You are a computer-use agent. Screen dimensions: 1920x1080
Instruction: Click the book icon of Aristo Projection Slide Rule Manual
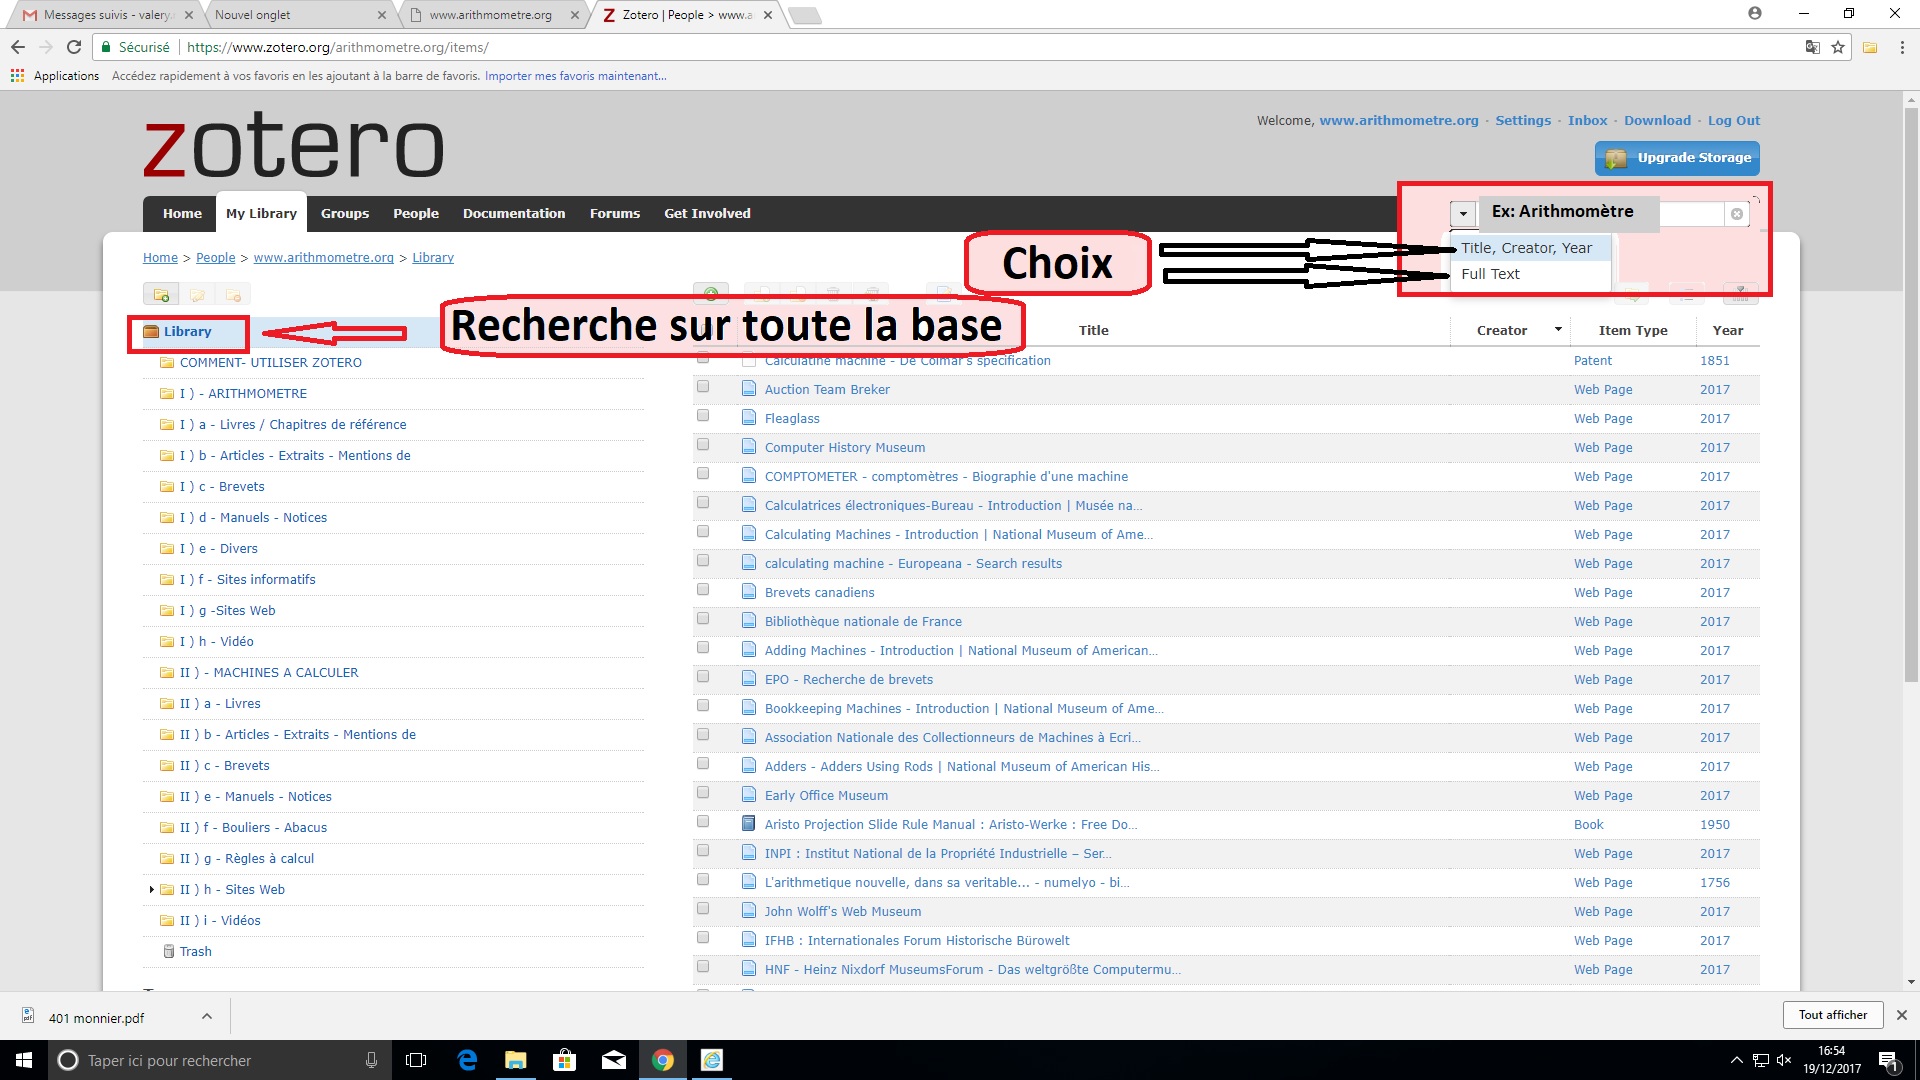click(748, 825)
